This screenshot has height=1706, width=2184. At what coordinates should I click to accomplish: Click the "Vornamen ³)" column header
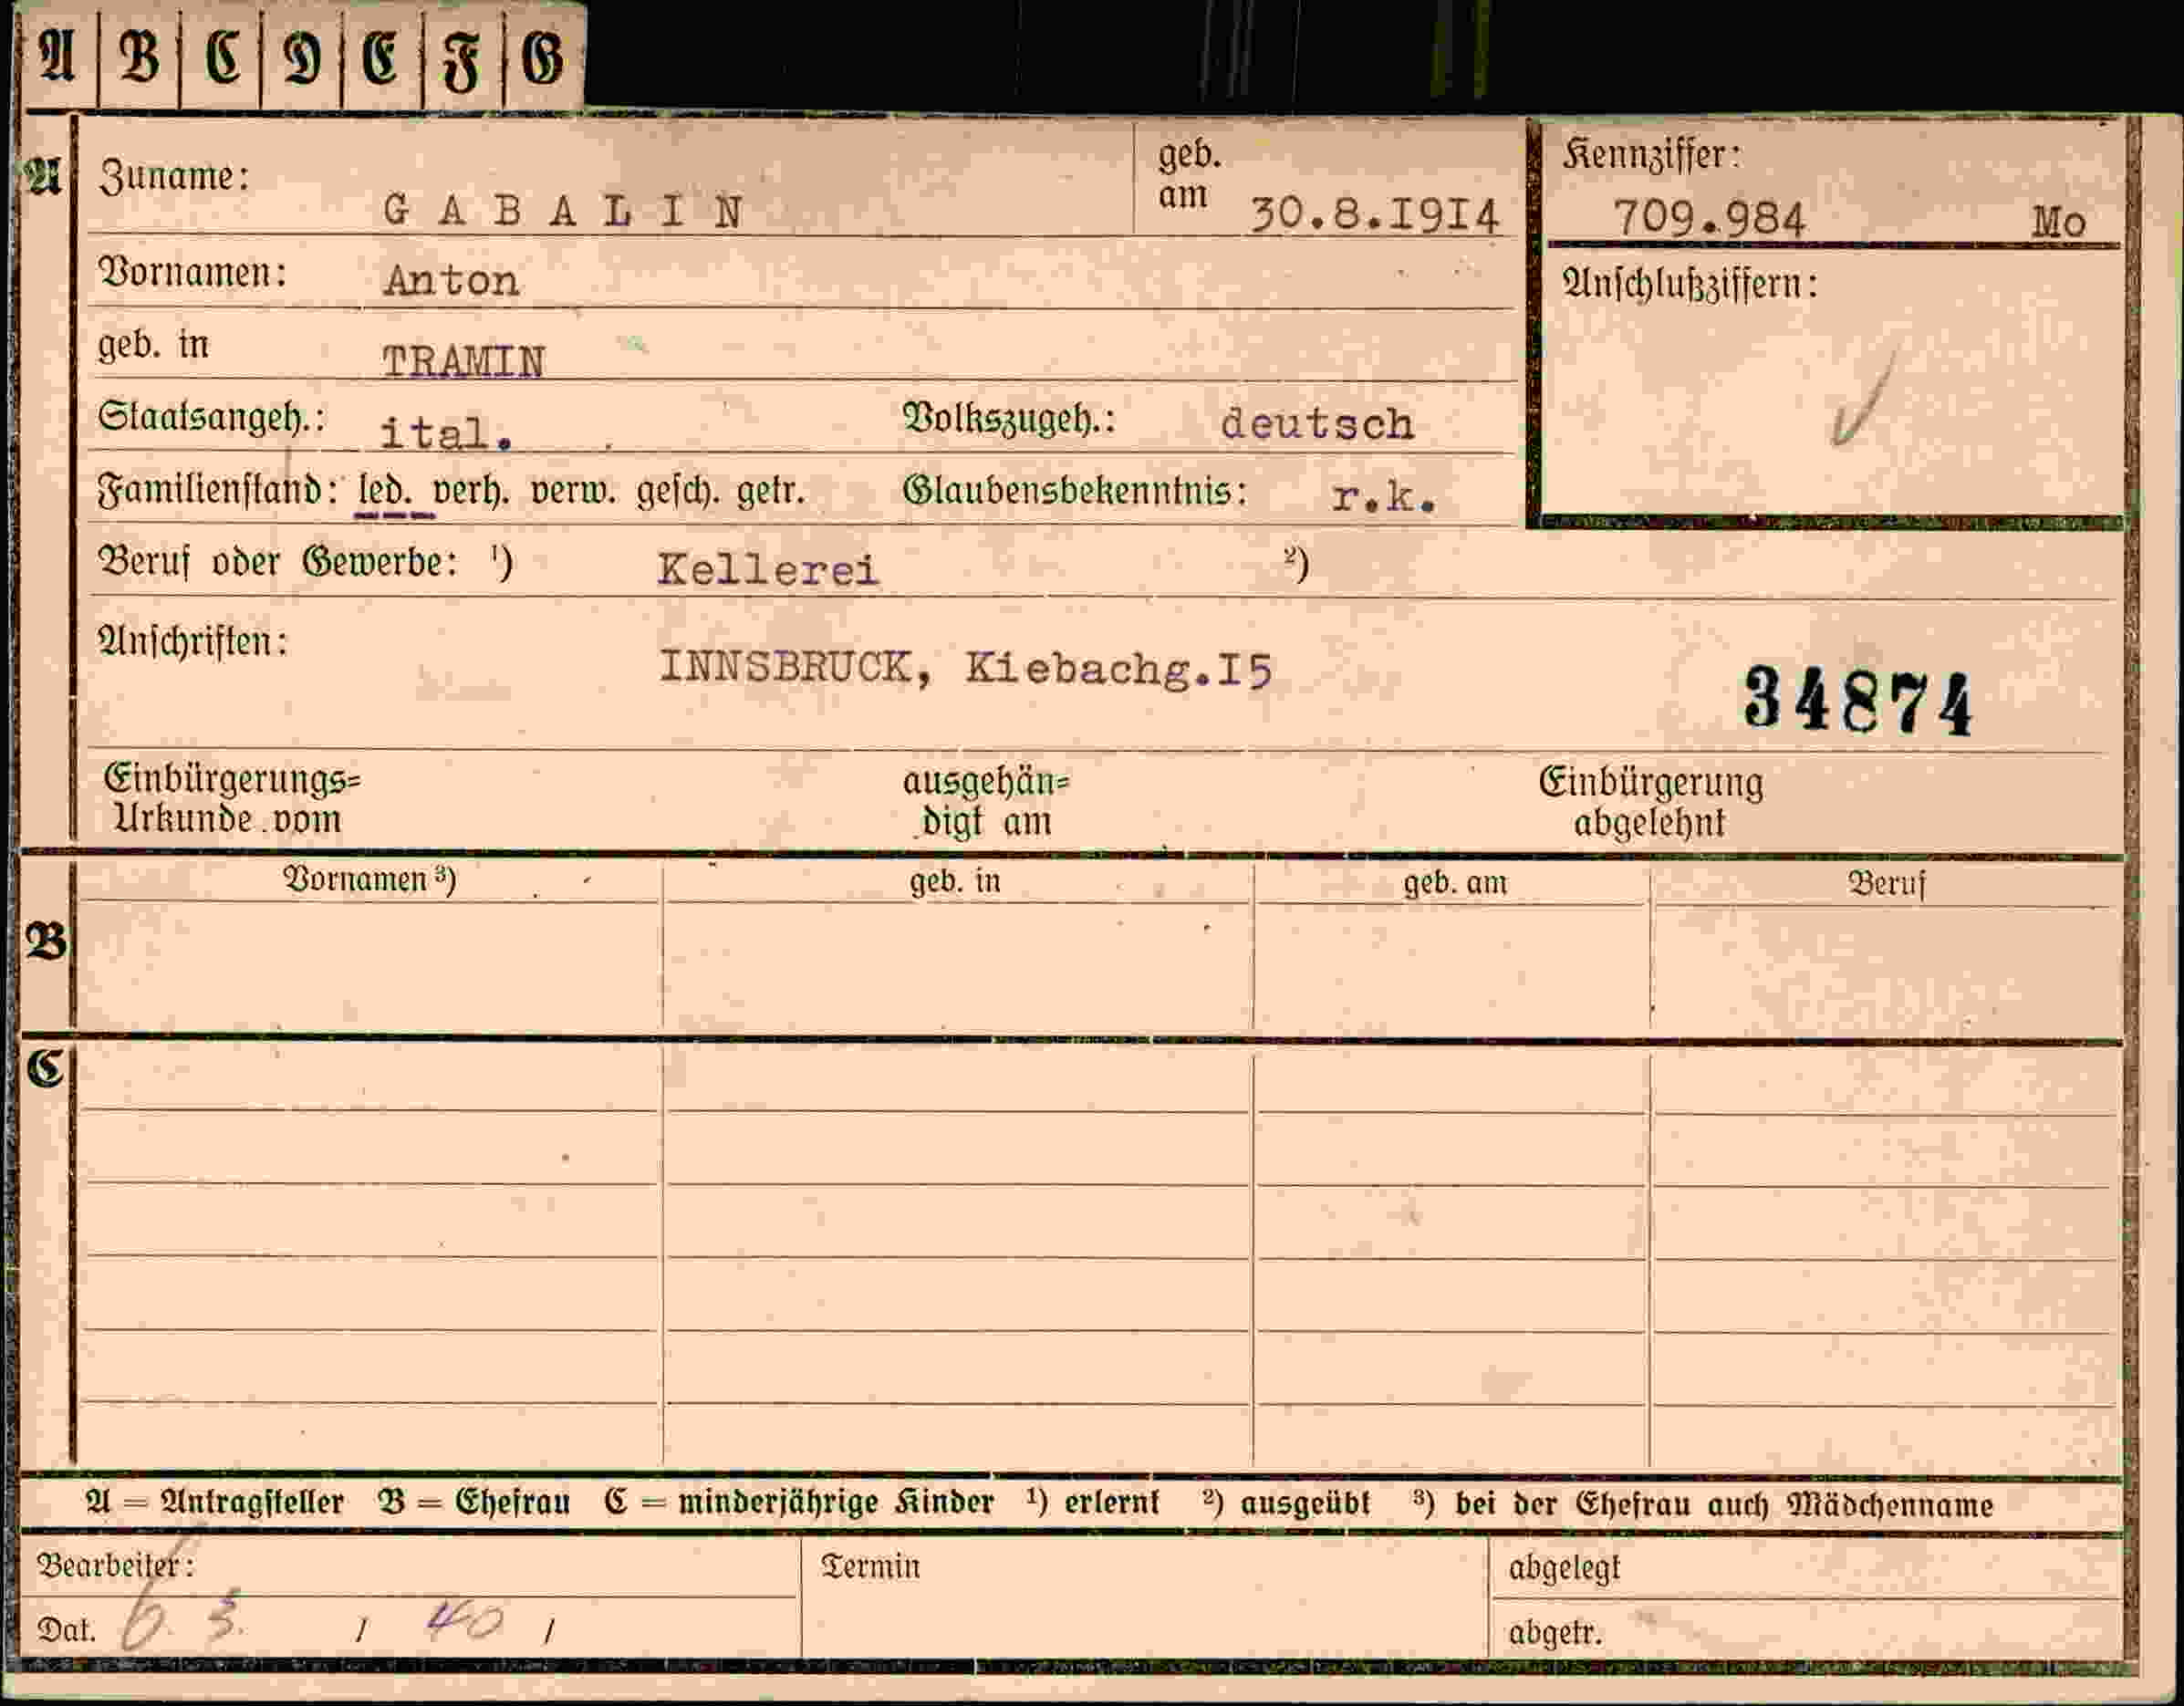coord(370,879)
